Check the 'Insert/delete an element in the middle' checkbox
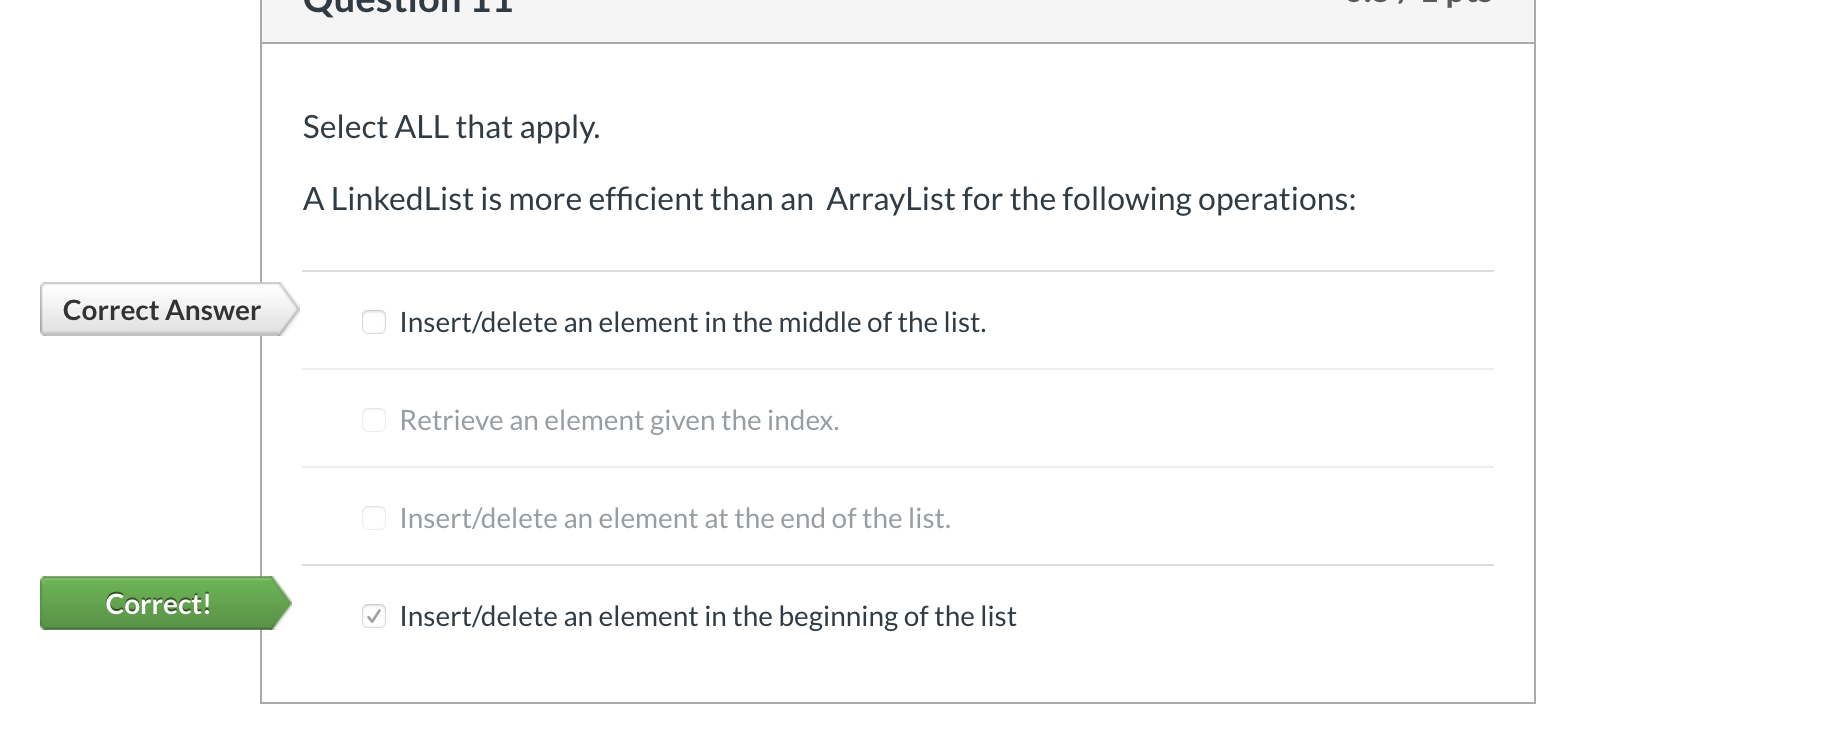The width and height of the screenshot is (1846, 732). [x=373, y=322]
